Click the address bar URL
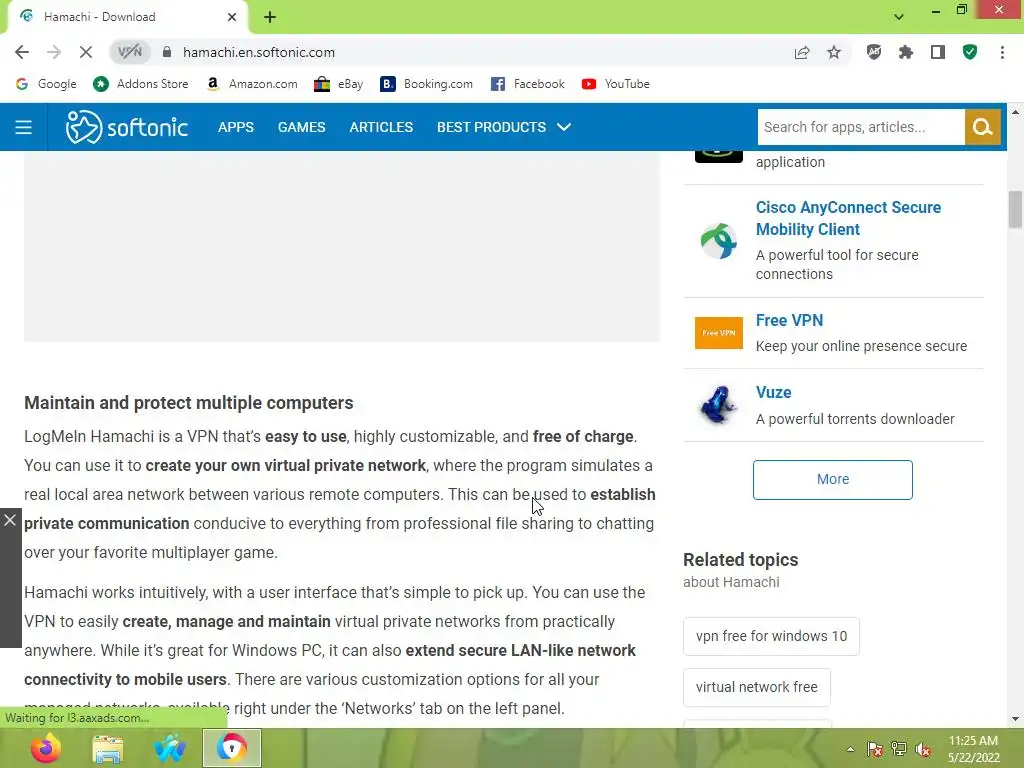1024x768 pixels. click(259, 52)
